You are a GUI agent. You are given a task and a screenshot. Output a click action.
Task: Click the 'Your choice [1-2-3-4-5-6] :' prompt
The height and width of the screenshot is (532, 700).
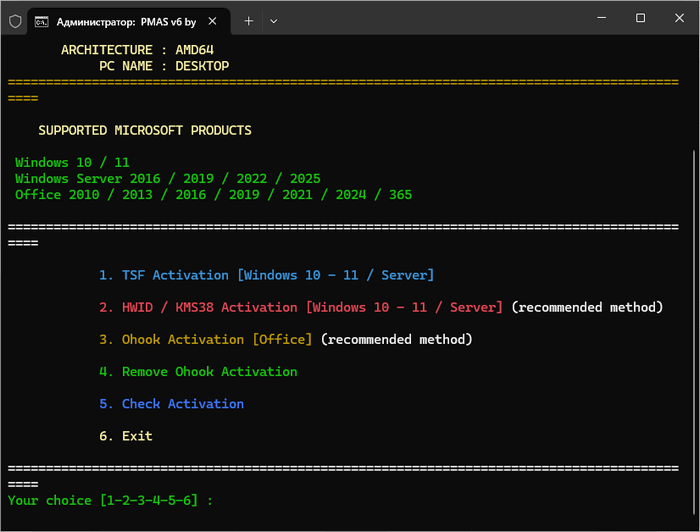[110, 500]
